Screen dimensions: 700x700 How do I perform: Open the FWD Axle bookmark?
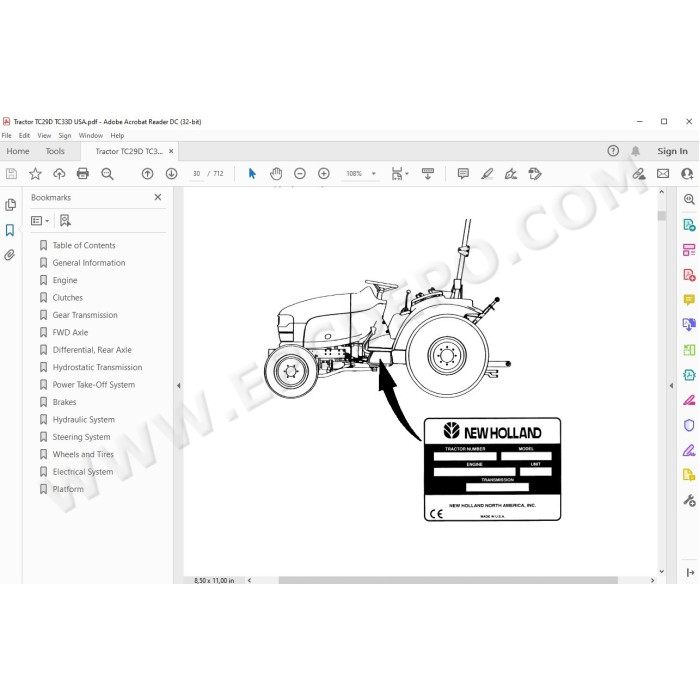coord(70,332)
